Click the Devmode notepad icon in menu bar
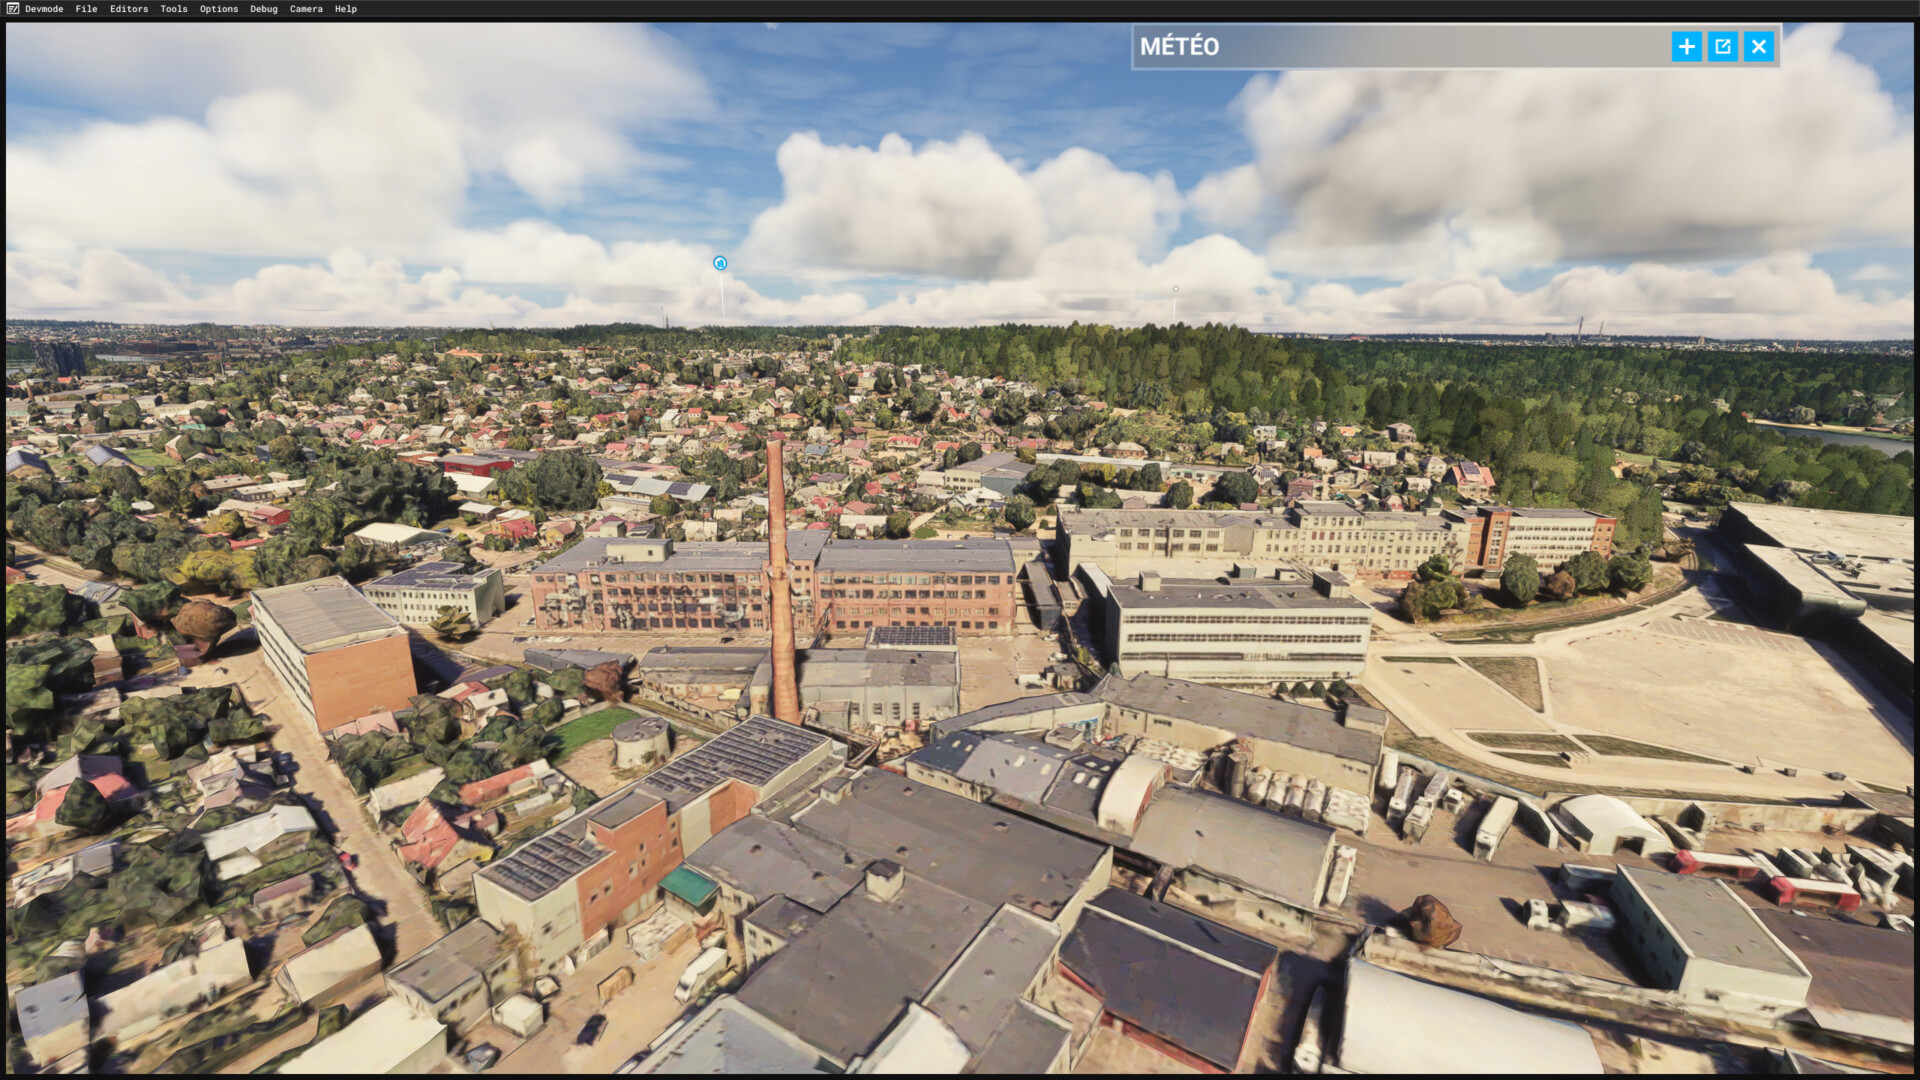 click(x=13, y=9)
